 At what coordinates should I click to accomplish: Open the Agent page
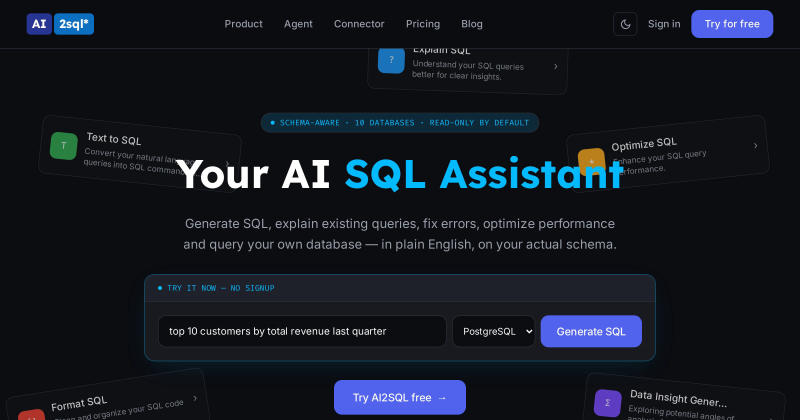tap(298, 24)
